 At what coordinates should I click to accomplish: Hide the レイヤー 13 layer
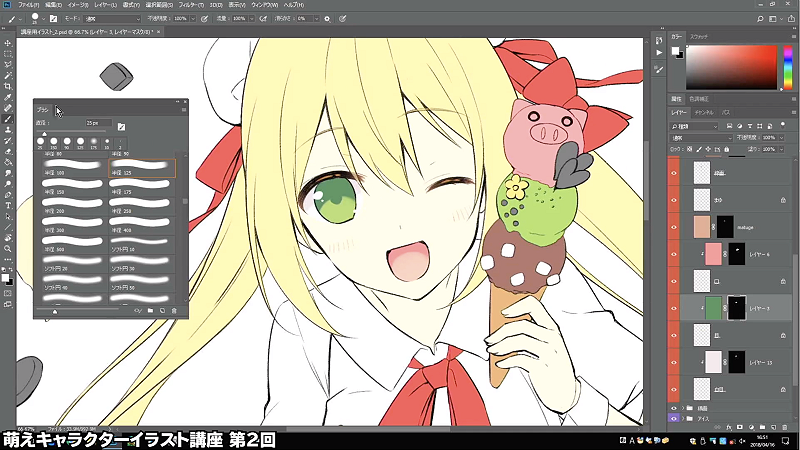673,362
